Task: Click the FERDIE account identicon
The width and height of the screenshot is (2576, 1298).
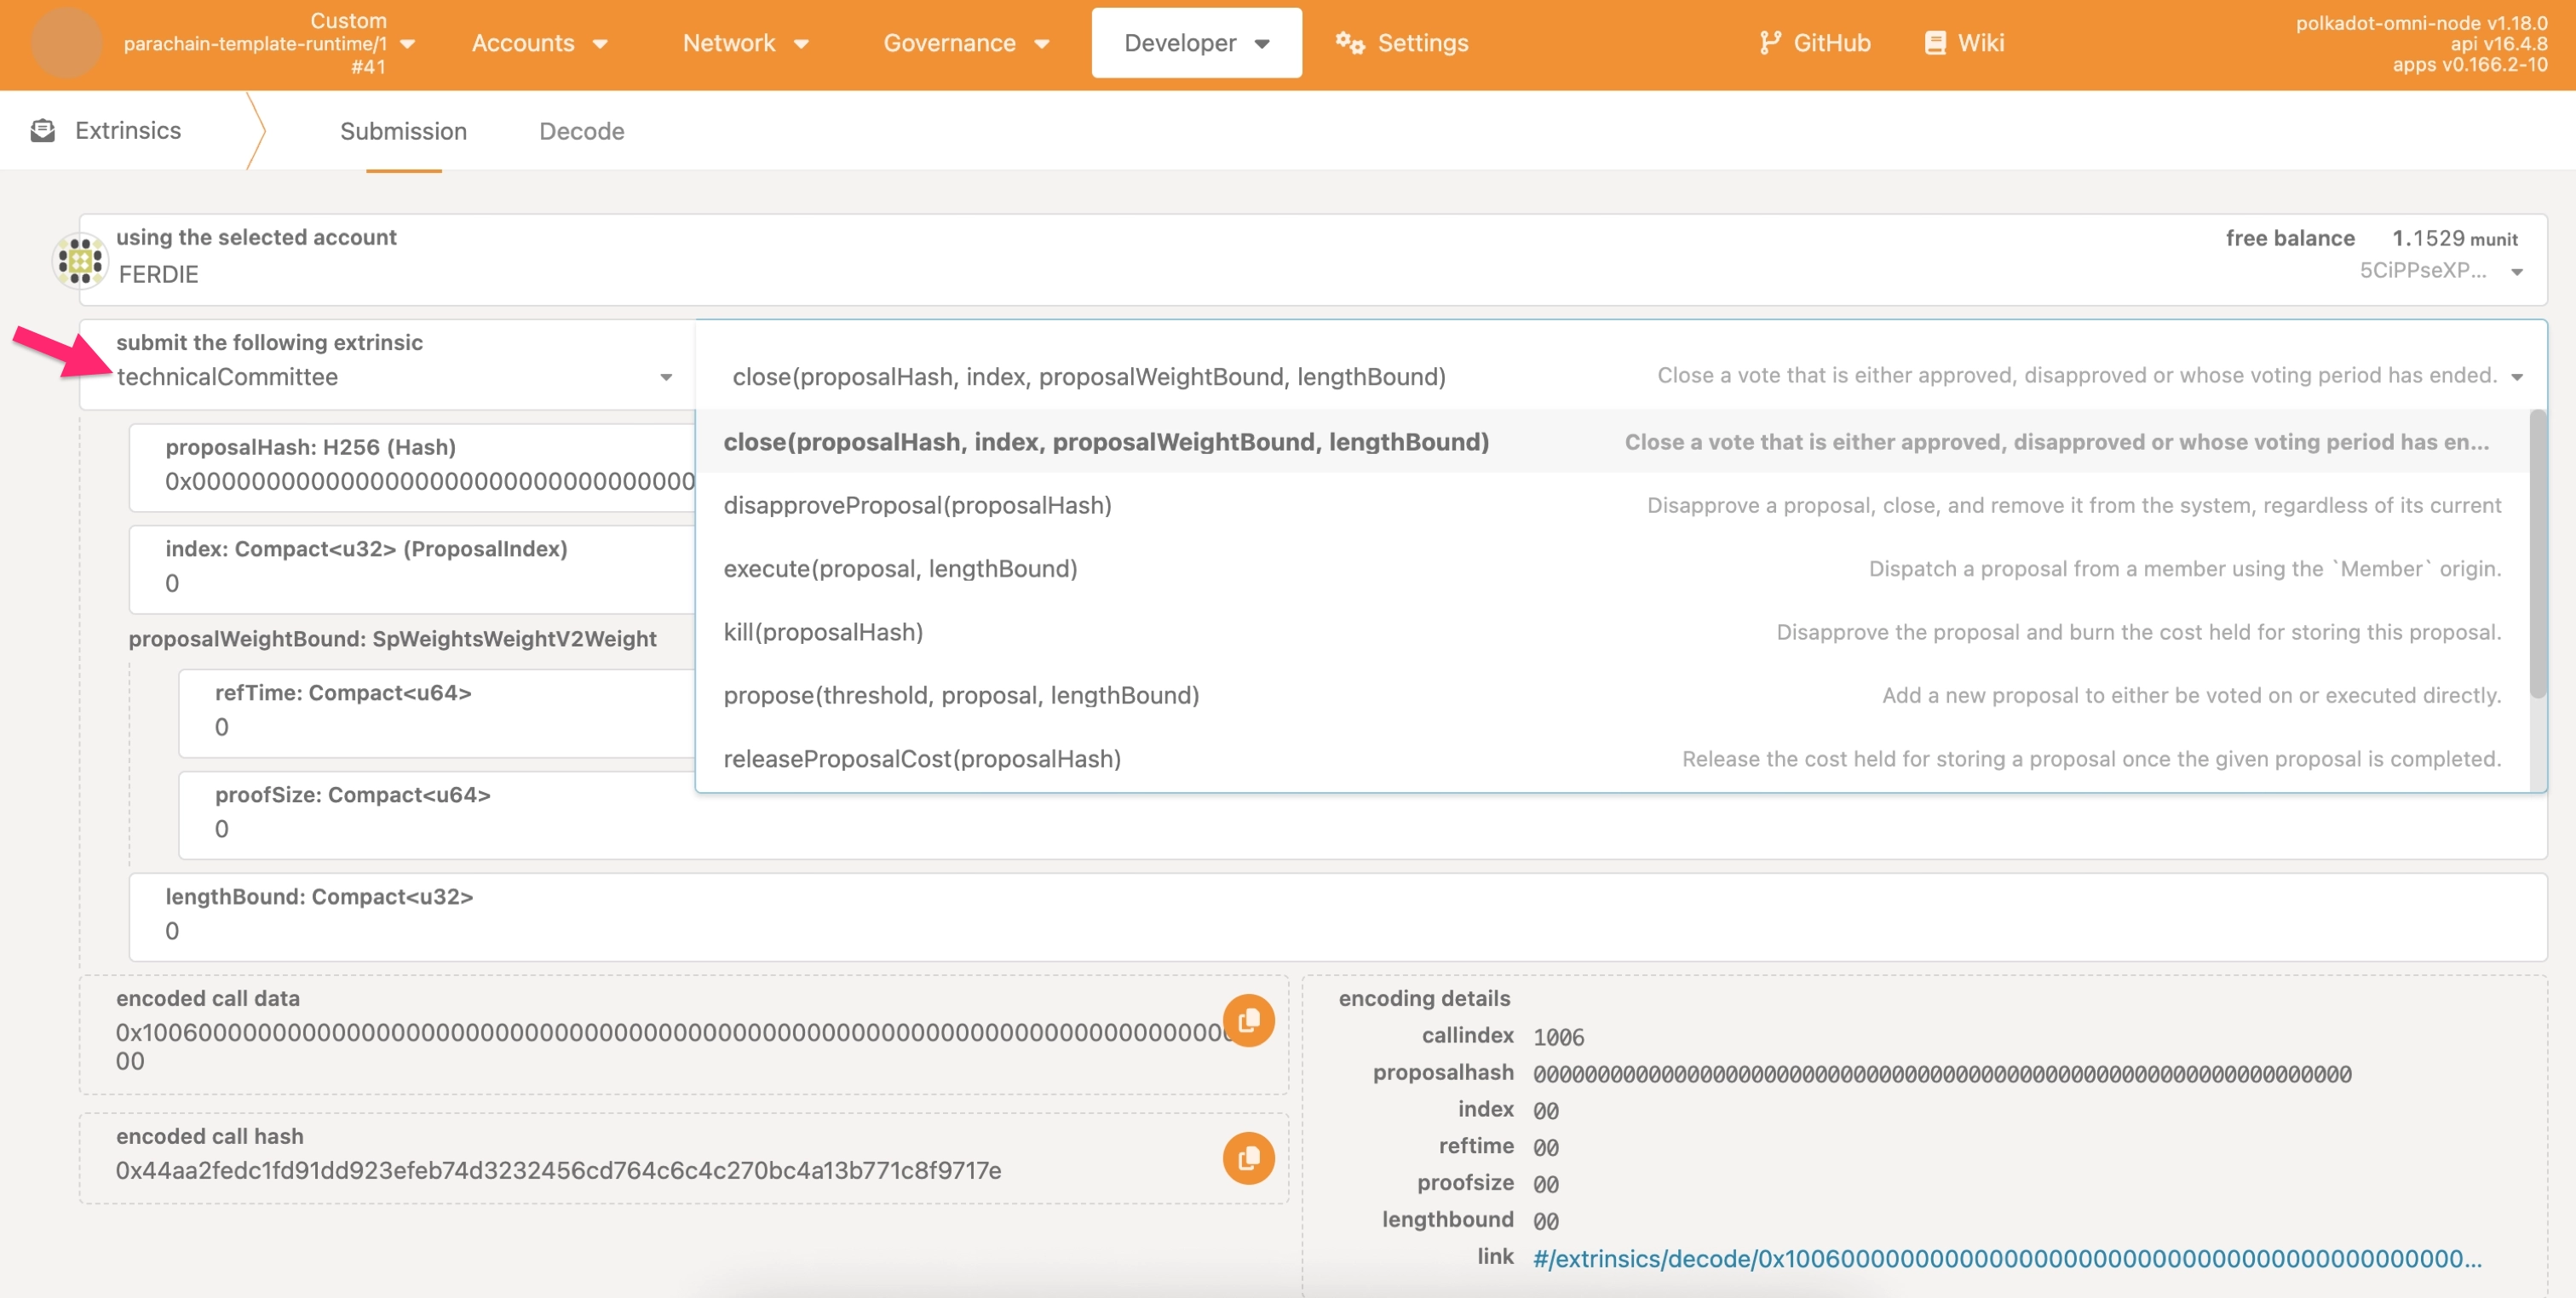Action: click(79, 260)
